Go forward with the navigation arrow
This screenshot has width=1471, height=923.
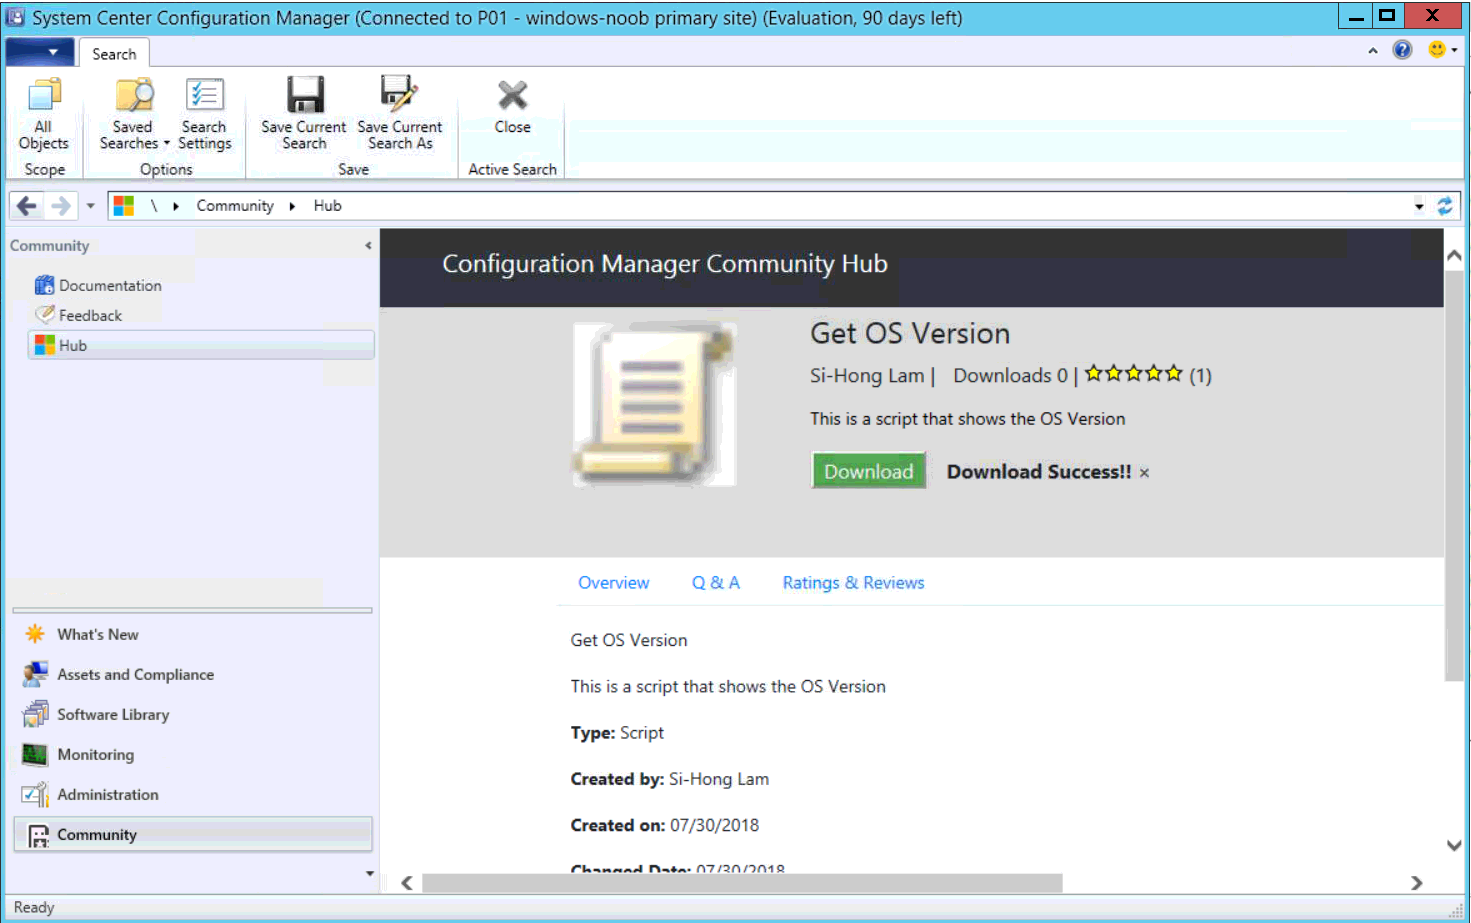point(61,206)
